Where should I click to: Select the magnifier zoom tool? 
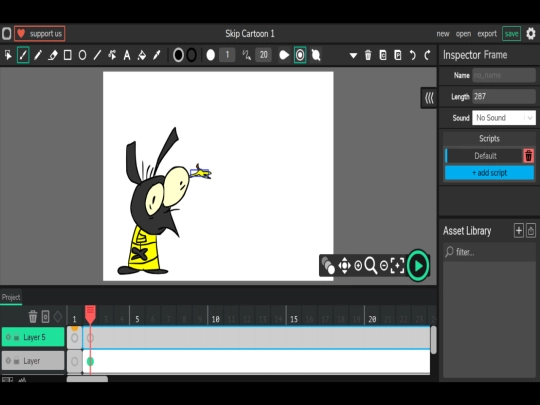click(371, 266)
